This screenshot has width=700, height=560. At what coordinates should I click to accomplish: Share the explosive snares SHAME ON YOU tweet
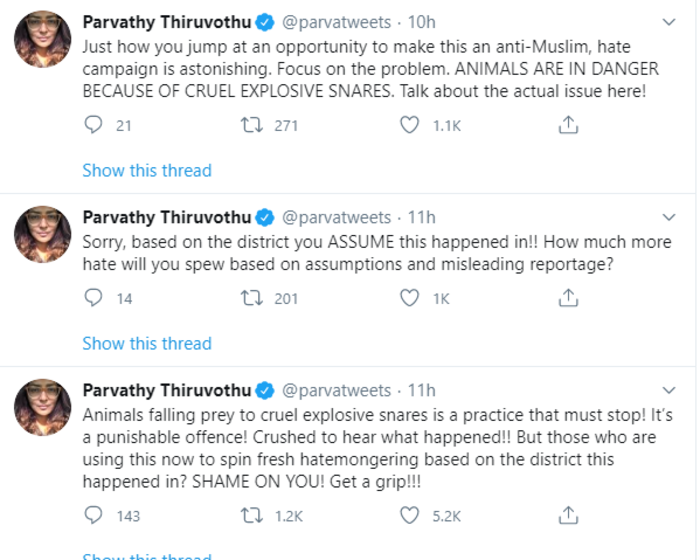[x=568, y=515]
